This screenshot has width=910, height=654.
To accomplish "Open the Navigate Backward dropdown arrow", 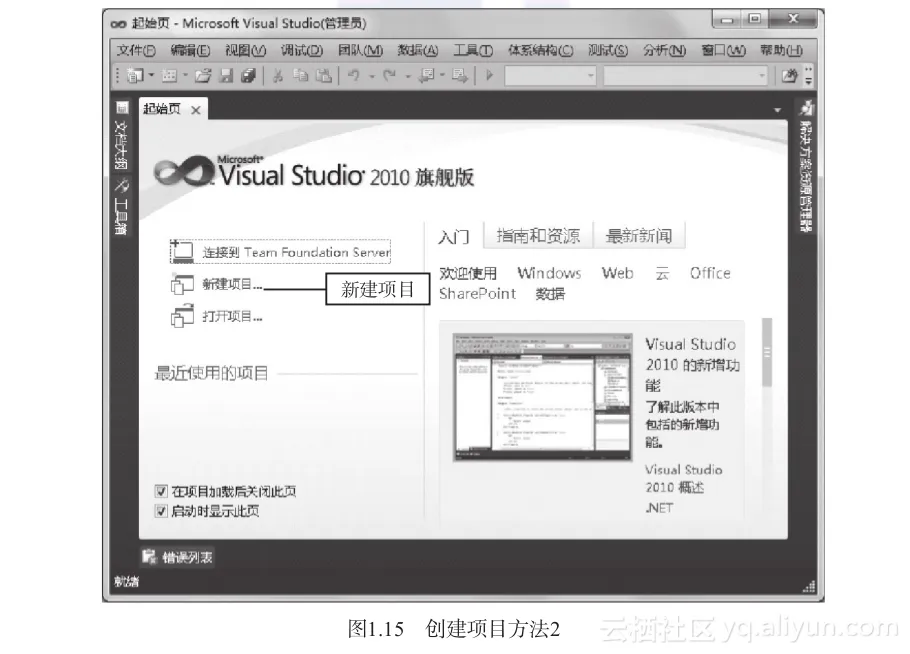I will click(x=442, y=75).
